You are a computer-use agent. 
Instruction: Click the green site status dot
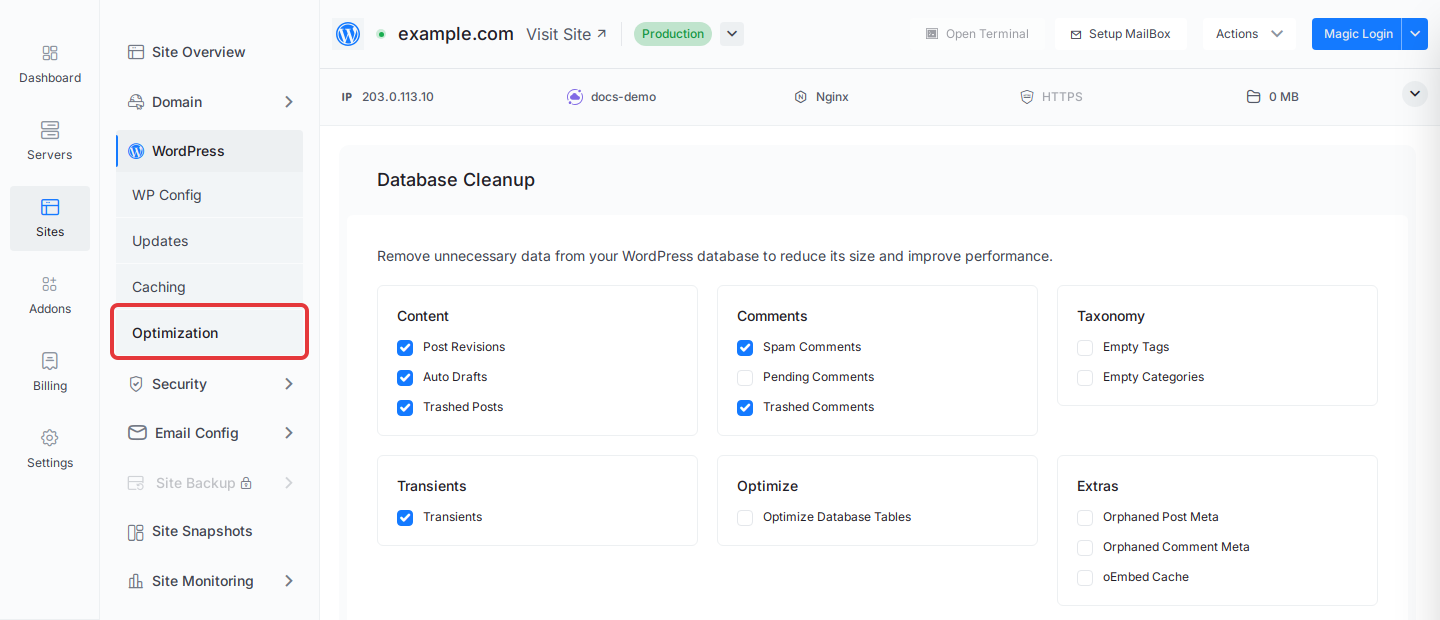(x=381, y=34)
